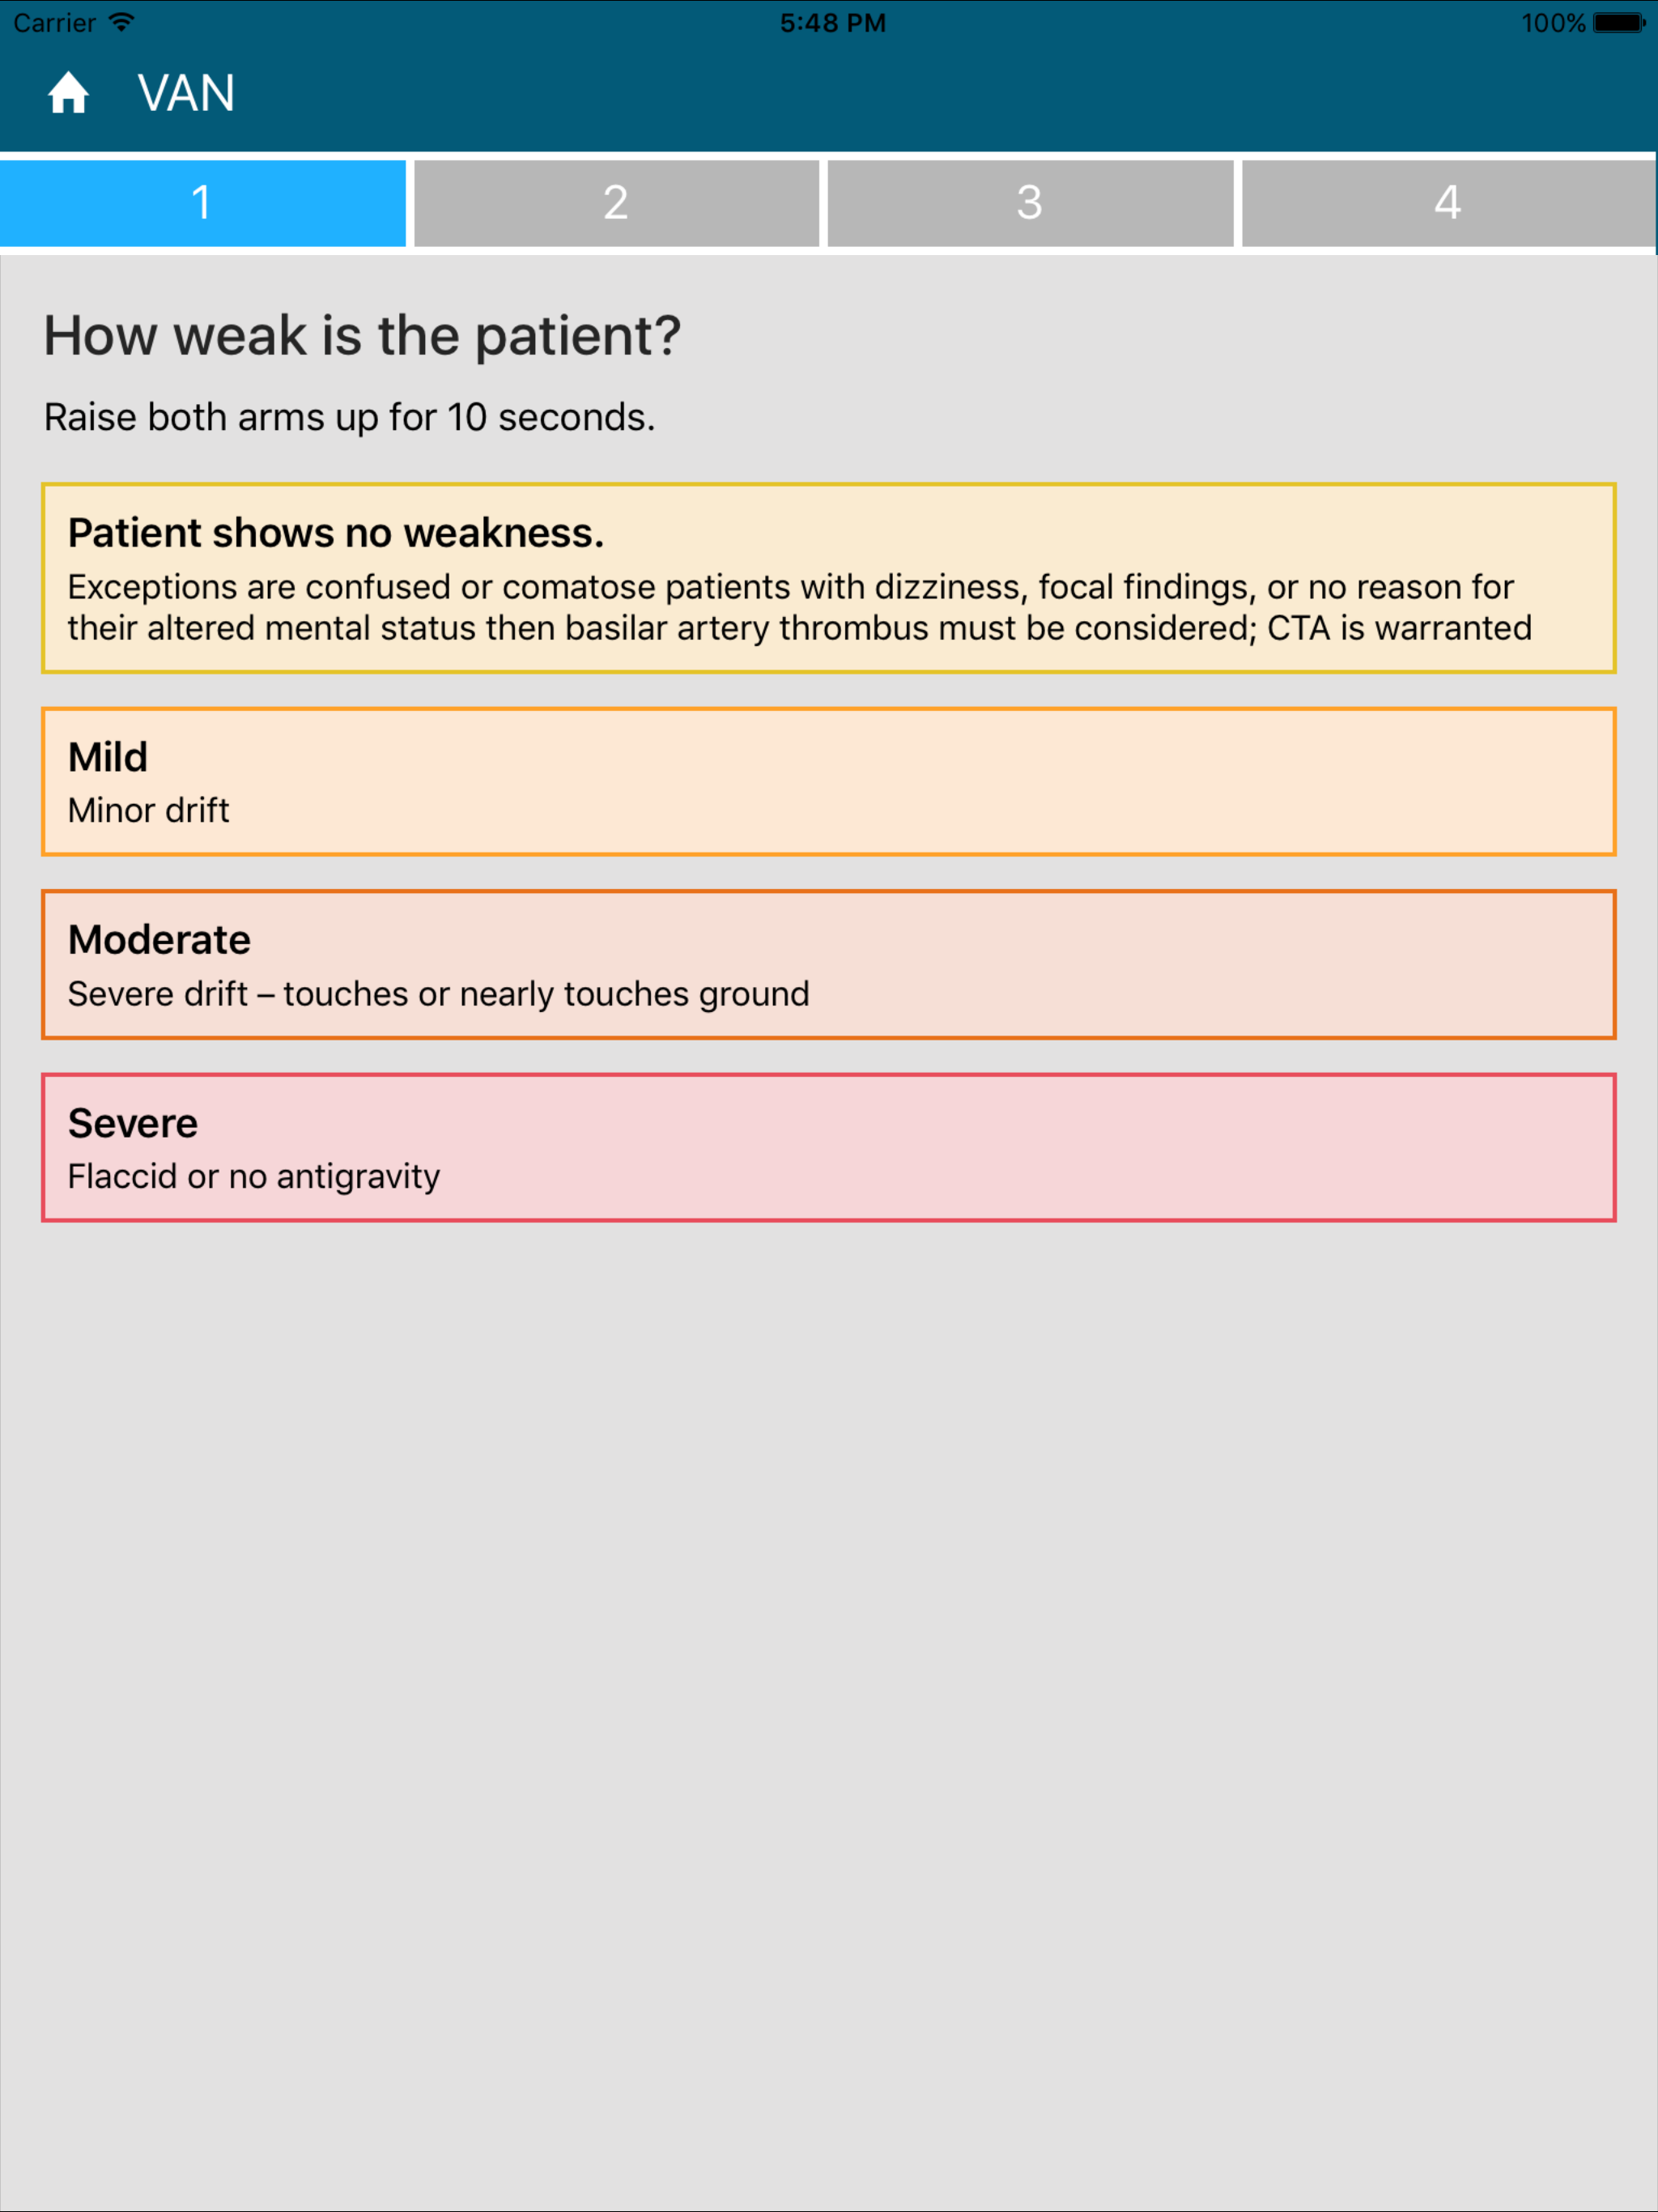Image resolution: width=1658 pixels, height=2212 pixels.
Task: Tap the home icon in the header
Action: tap(68, 93)
